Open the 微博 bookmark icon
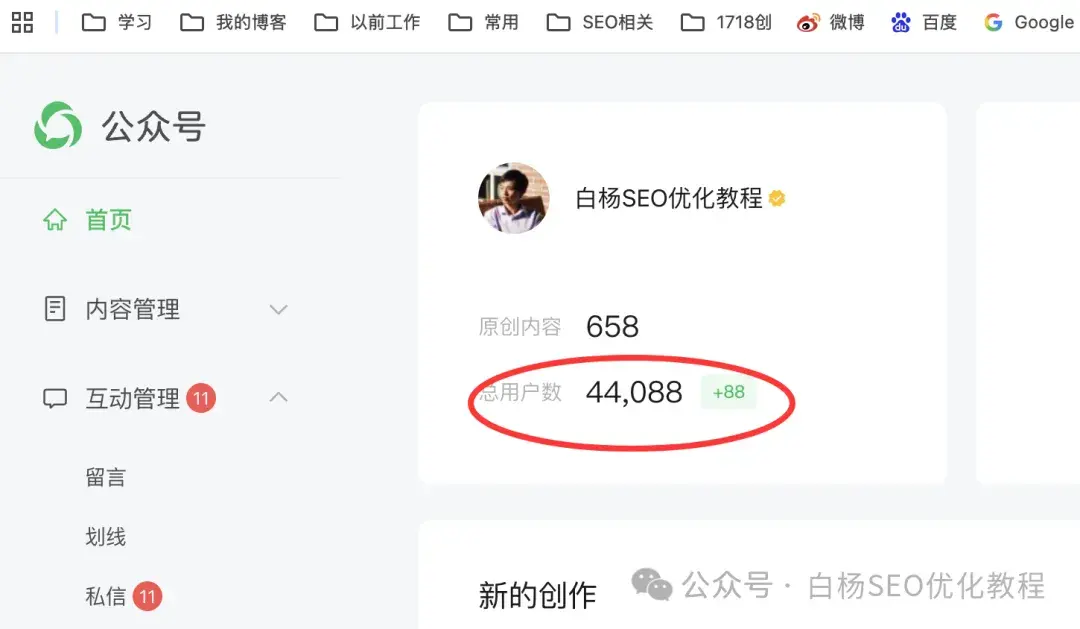This screenshot has height=629, width=1080. [808, 23]
